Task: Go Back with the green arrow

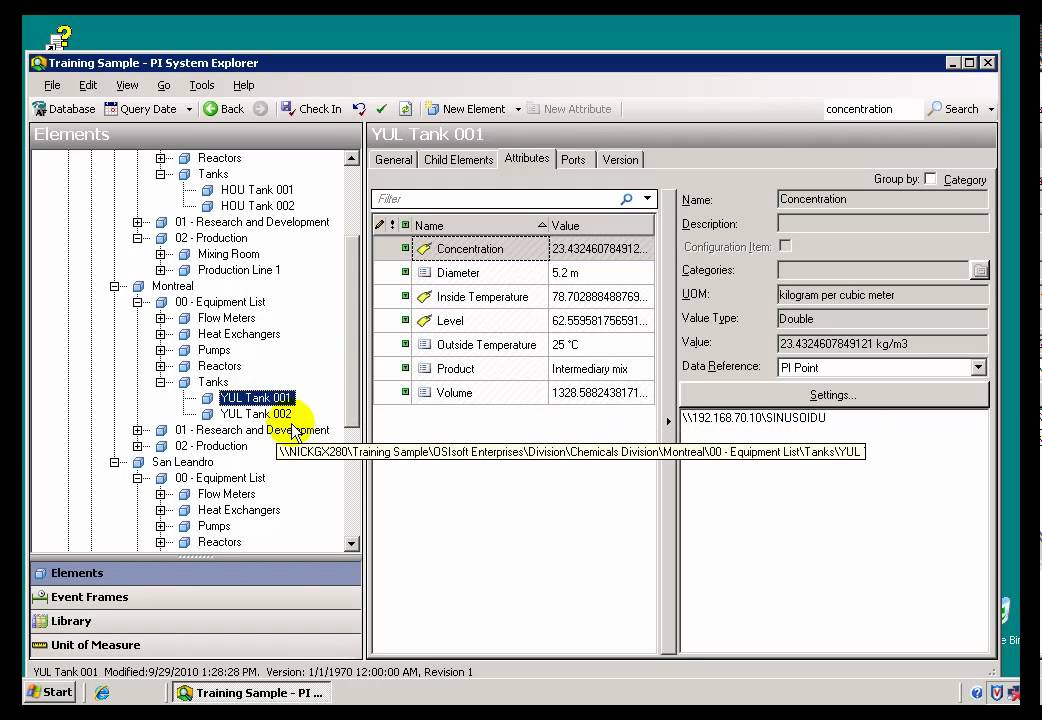Action: pos(224,109)
